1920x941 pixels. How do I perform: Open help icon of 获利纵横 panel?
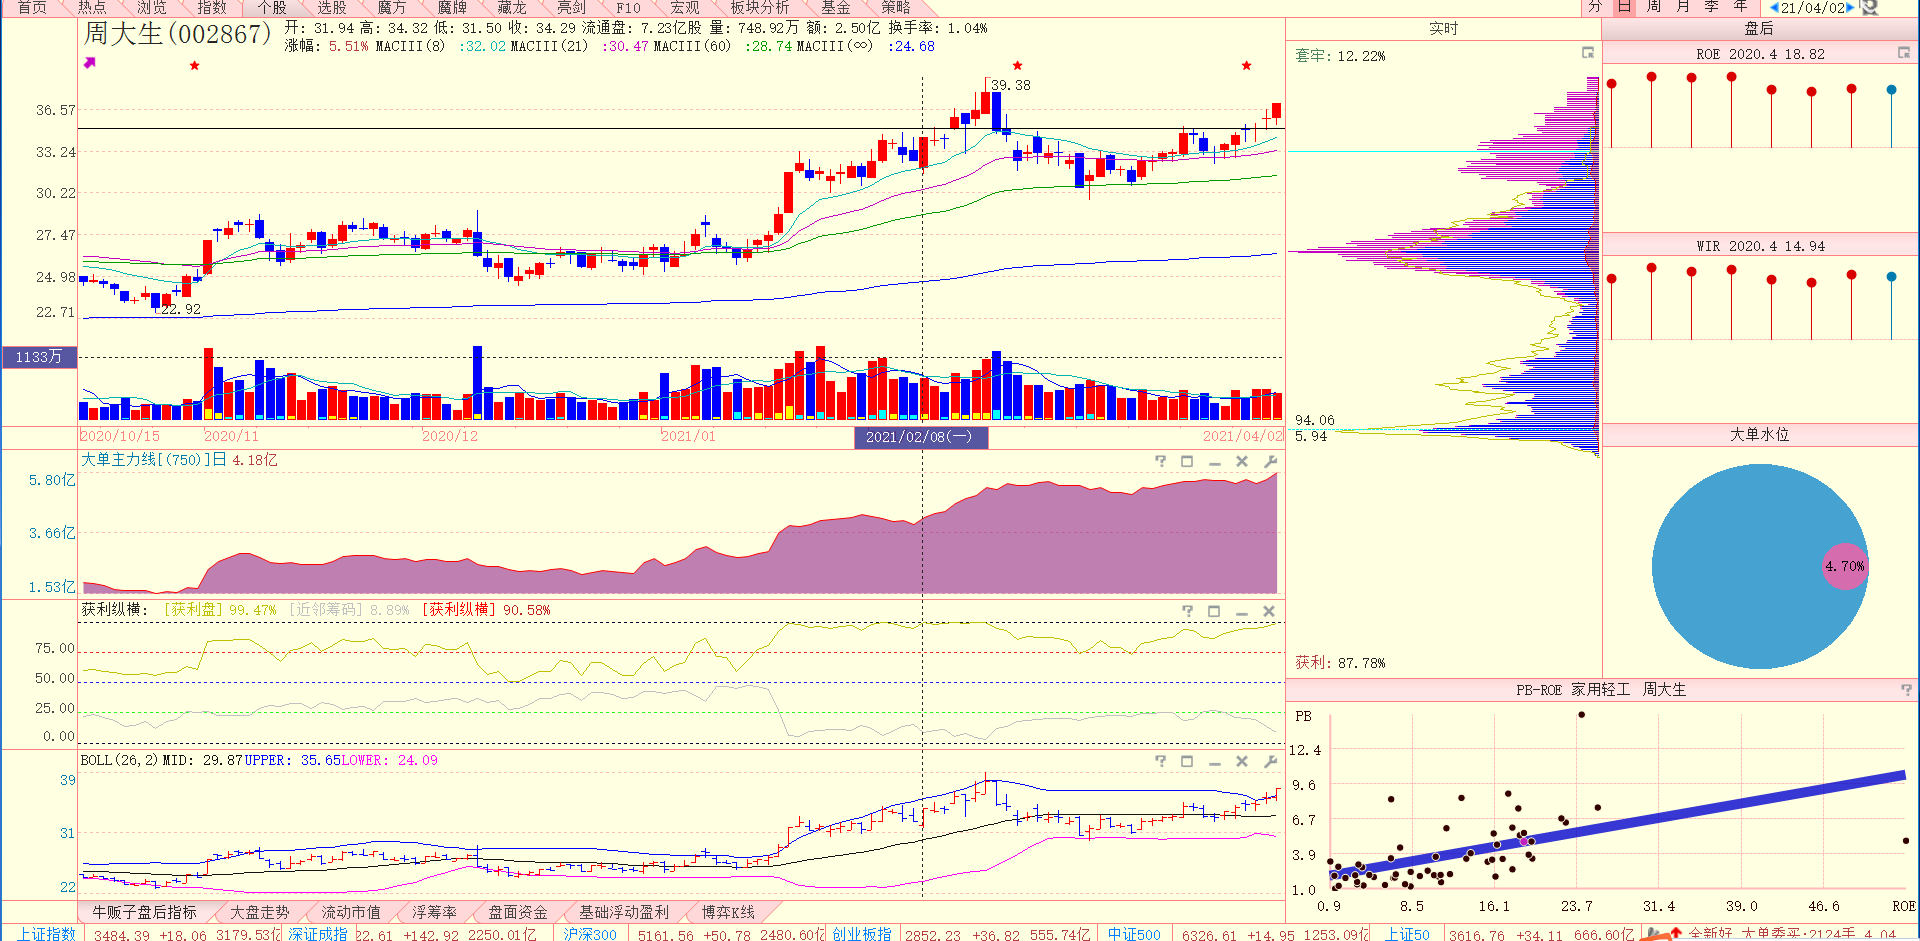pos(1187,611)
